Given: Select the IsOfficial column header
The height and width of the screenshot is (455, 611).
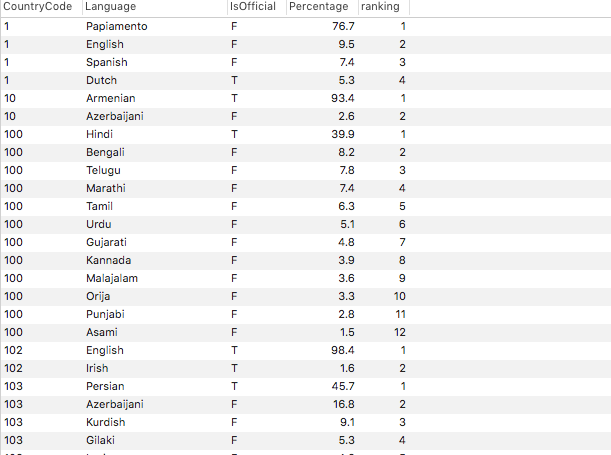Looking at the screenshot, I should pyautogui.click(x=253, y=7).
